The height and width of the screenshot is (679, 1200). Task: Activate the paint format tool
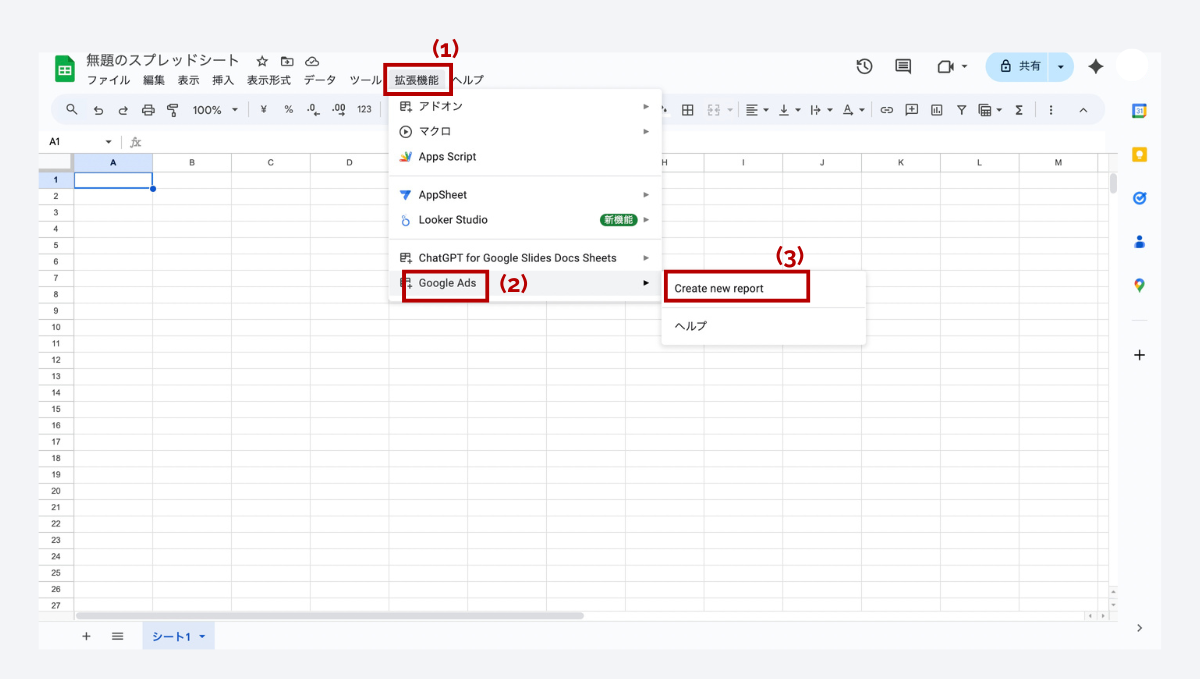click(173, 110)
